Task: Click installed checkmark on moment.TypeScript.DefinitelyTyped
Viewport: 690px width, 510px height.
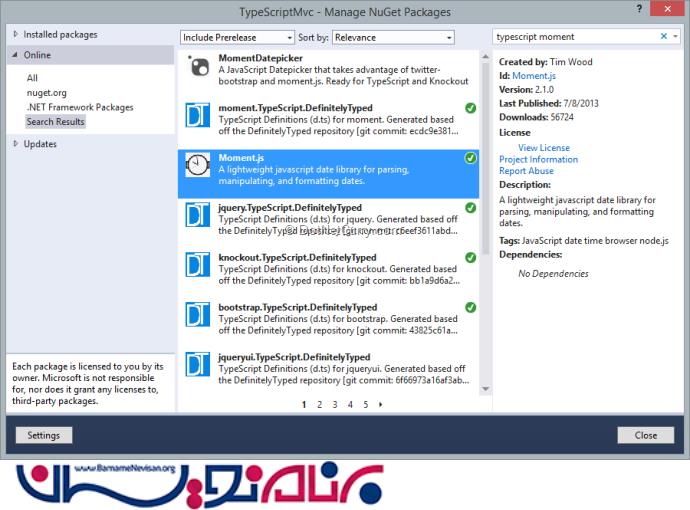Action: click(x=470, y=108)
